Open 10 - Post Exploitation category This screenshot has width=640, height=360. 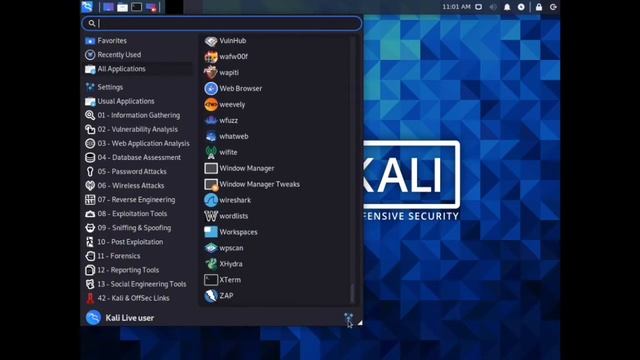coord(138,242)
